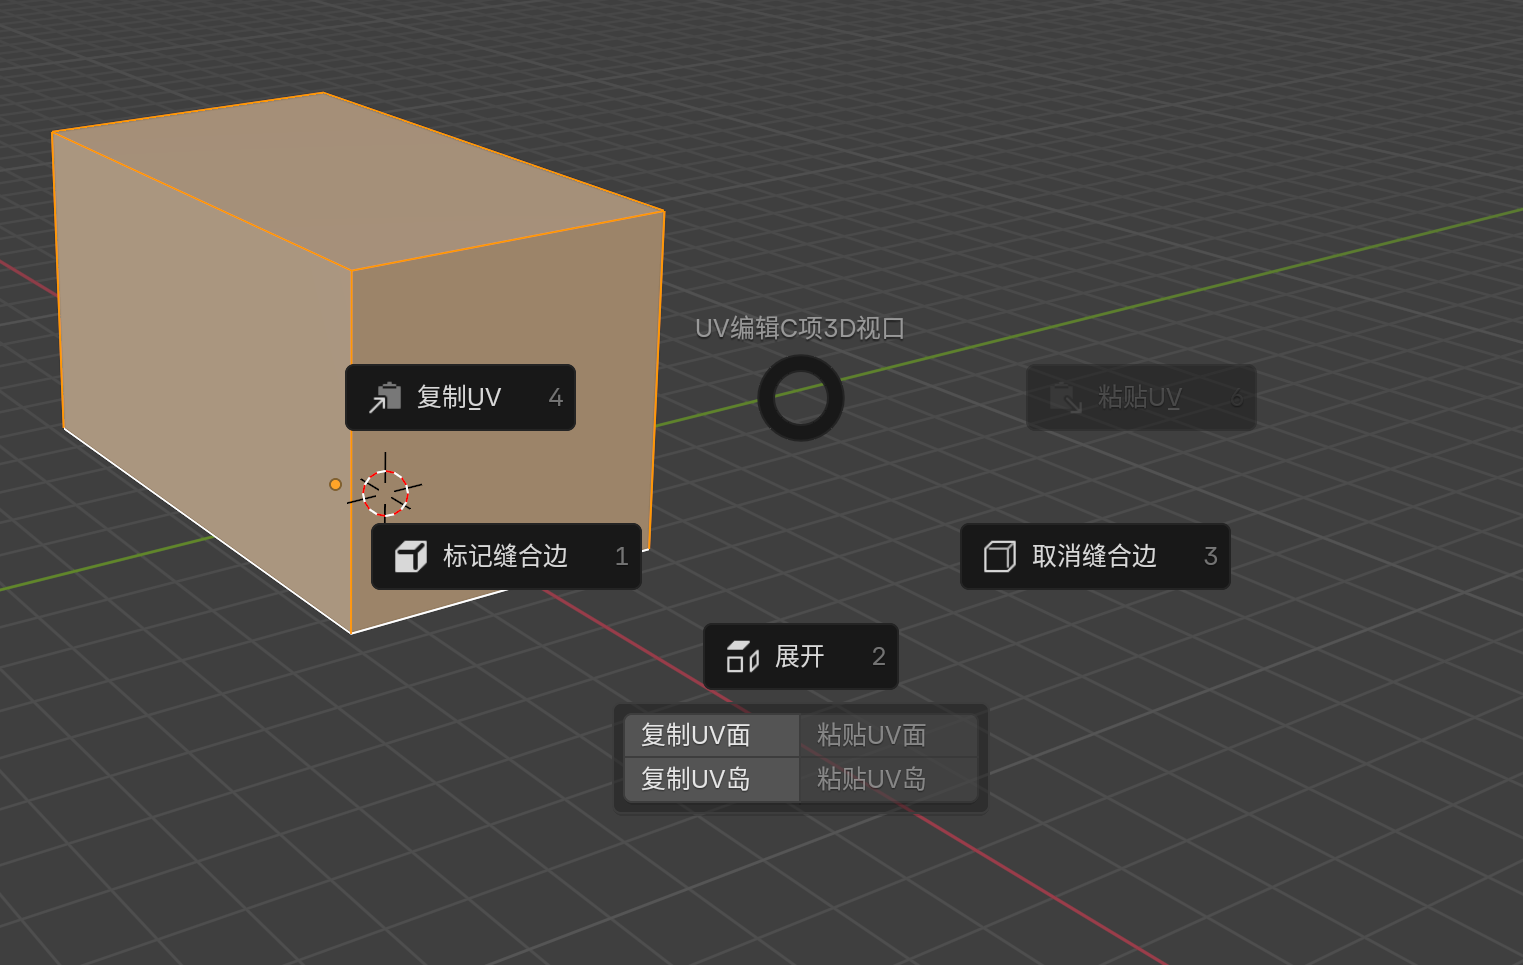Click the UV编辑C项3D视口 pie menu title
The height and width of the screenshot is (965, 1523).
(x=800, y=328)
